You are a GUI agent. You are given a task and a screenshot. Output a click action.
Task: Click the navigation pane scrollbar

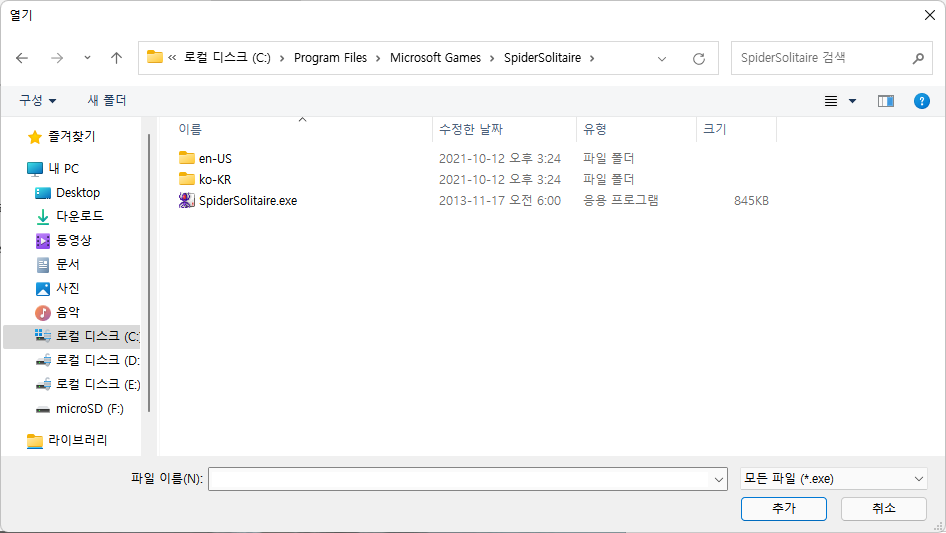(x=149, y=273)
